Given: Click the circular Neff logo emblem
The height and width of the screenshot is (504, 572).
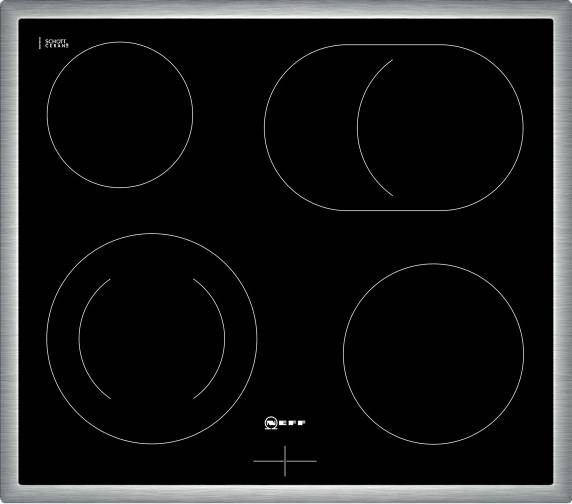Looking at the screenshot, I should tap(270, 423).
